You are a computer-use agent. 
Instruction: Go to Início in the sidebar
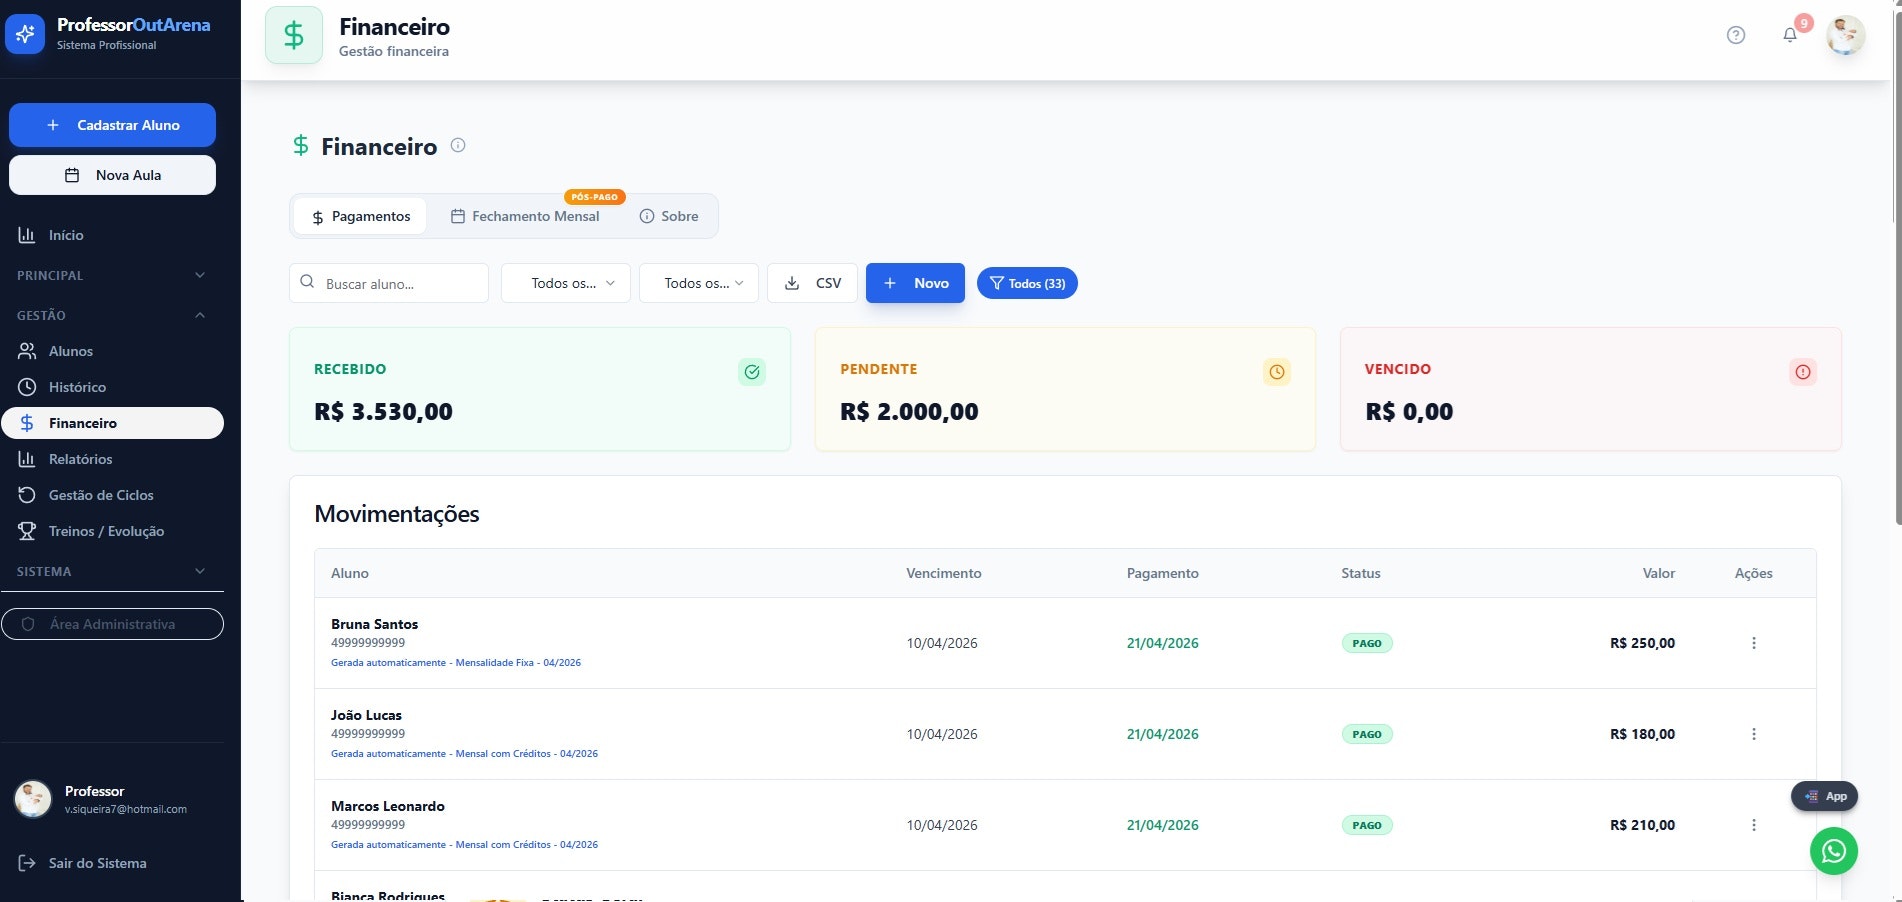click(112, 235)
